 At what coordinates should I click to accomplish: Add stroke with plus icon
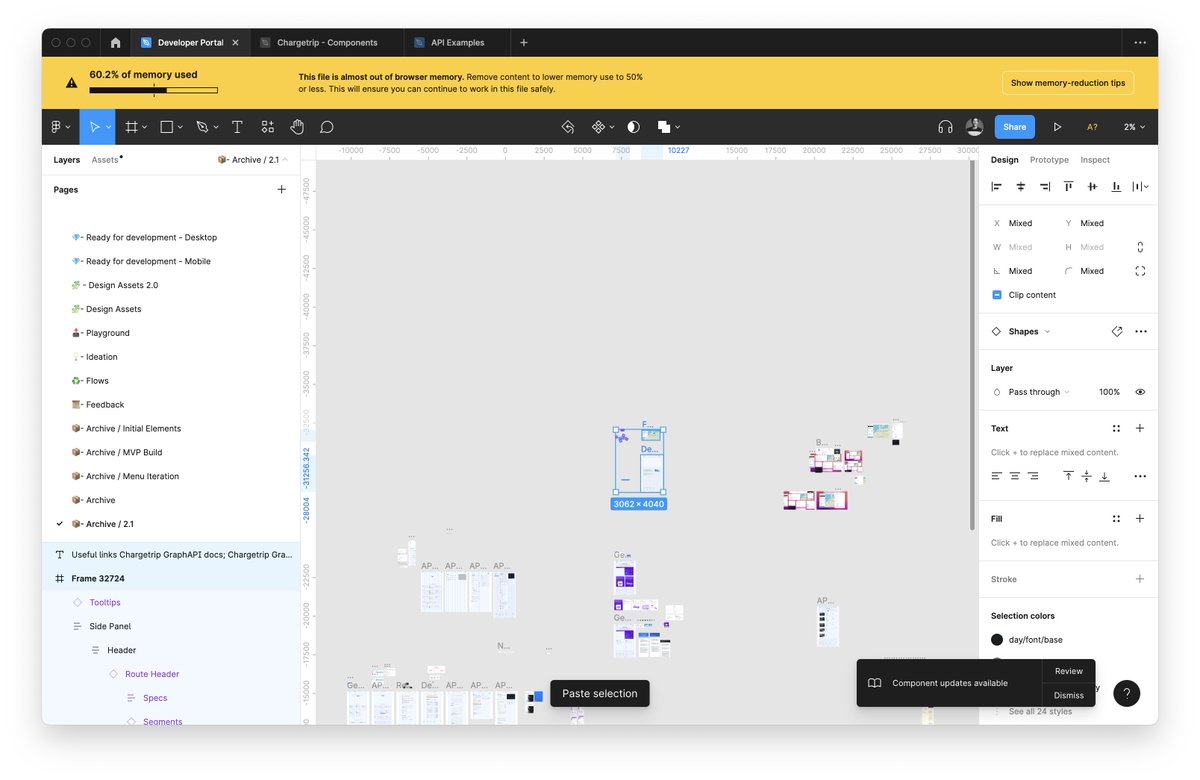pos(1140,579)
